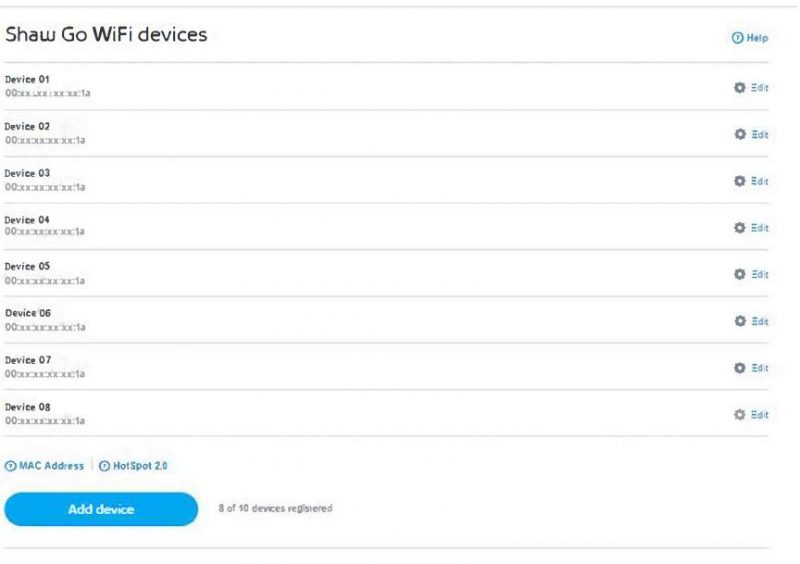Select the Device 02 MAC address text
Viewport: 800px width, 564px height.
pos(45,140)
